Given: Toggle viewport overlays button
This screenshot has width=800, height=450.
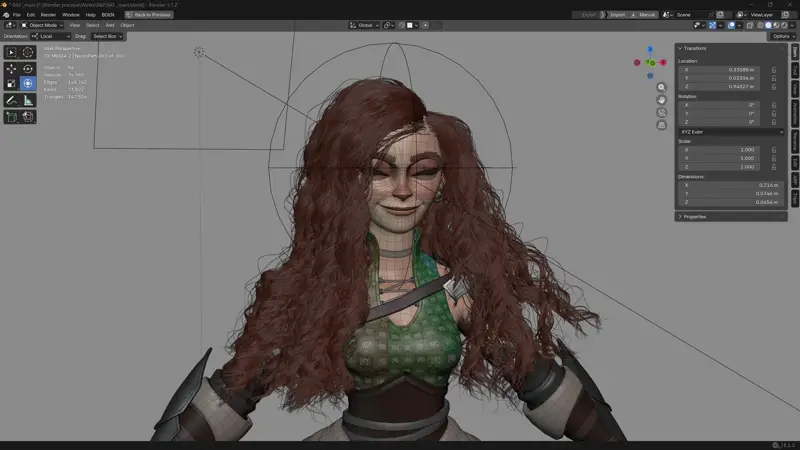Looking at the screenshot, I should [x=731, y=25].
